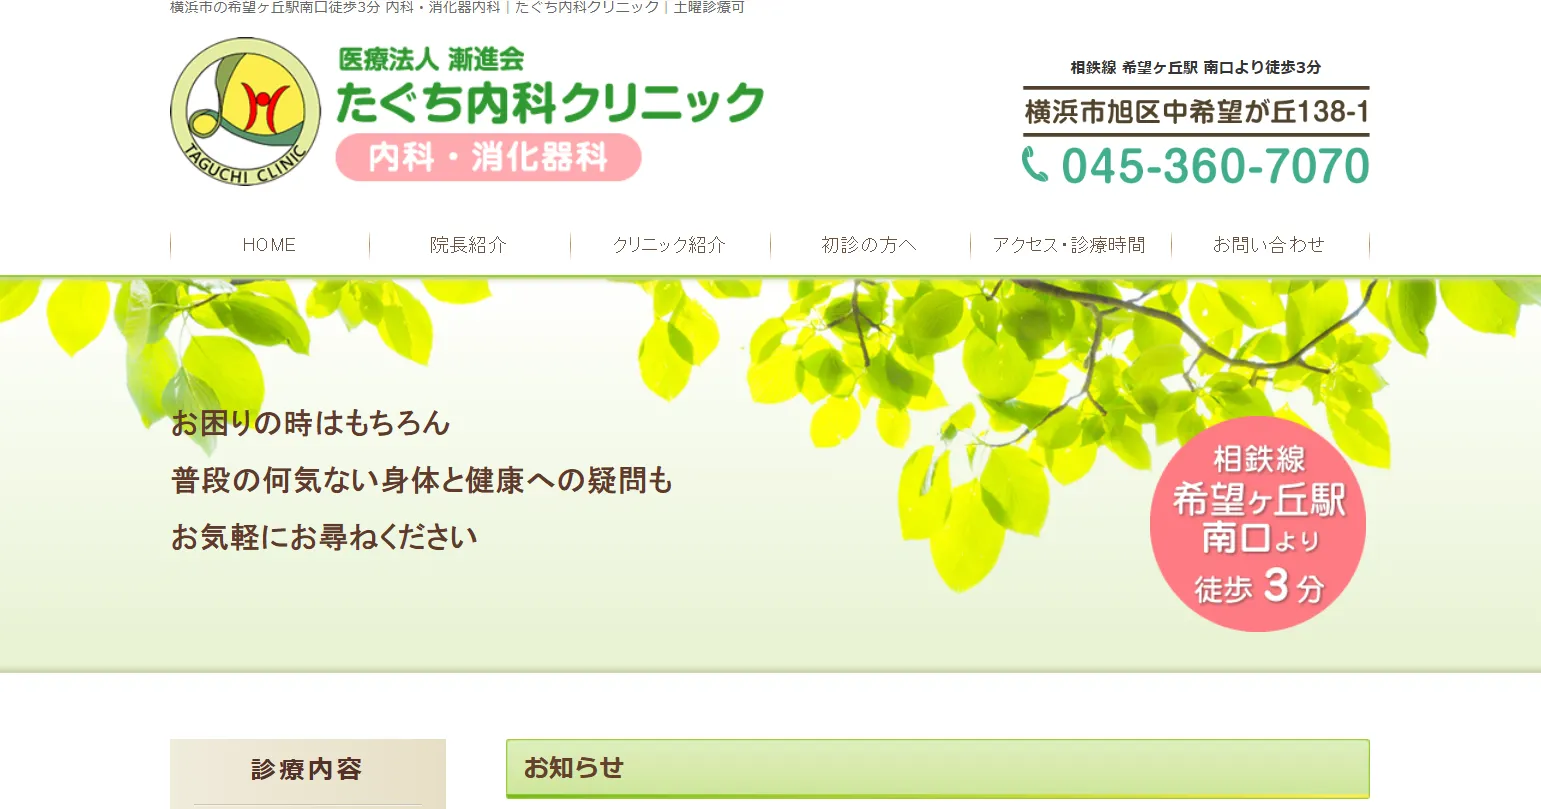Click the pink 徒歩3分 circle badge

pyautogui.click(x=1258, y=524)
